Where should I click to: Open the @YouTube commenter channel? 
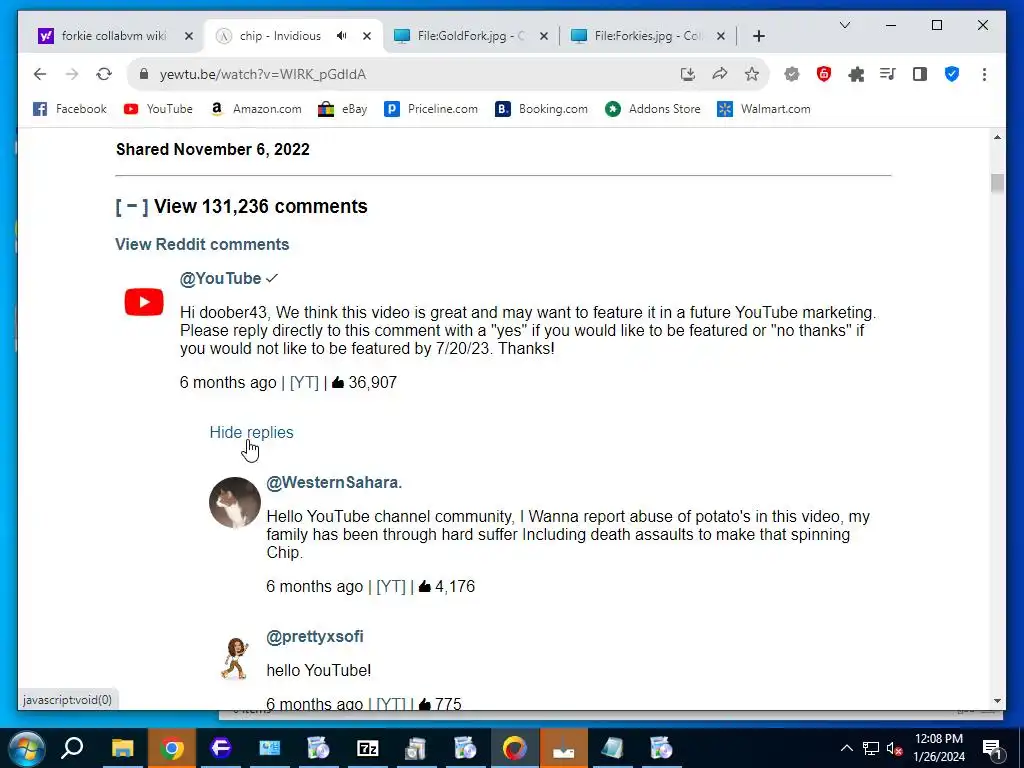coord(220,278)
